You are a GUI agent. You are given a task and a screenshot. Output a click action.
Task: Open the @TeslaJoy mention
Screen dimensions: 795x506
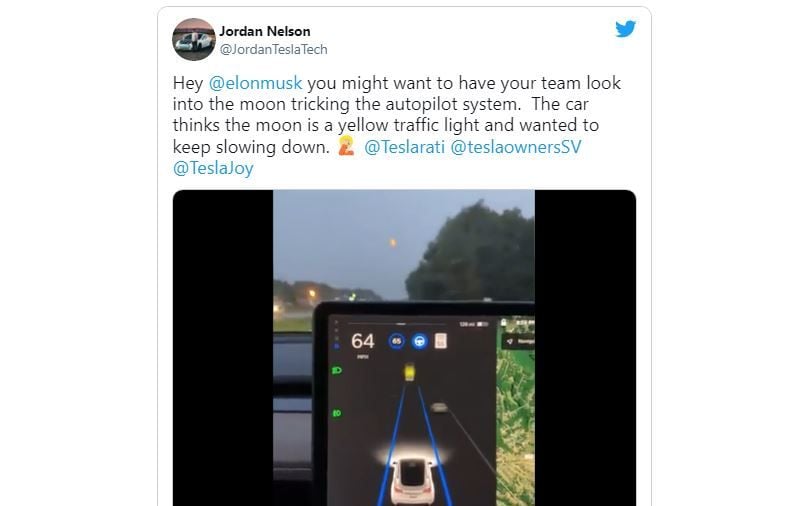pyautogui.click(x=213, y=168)
